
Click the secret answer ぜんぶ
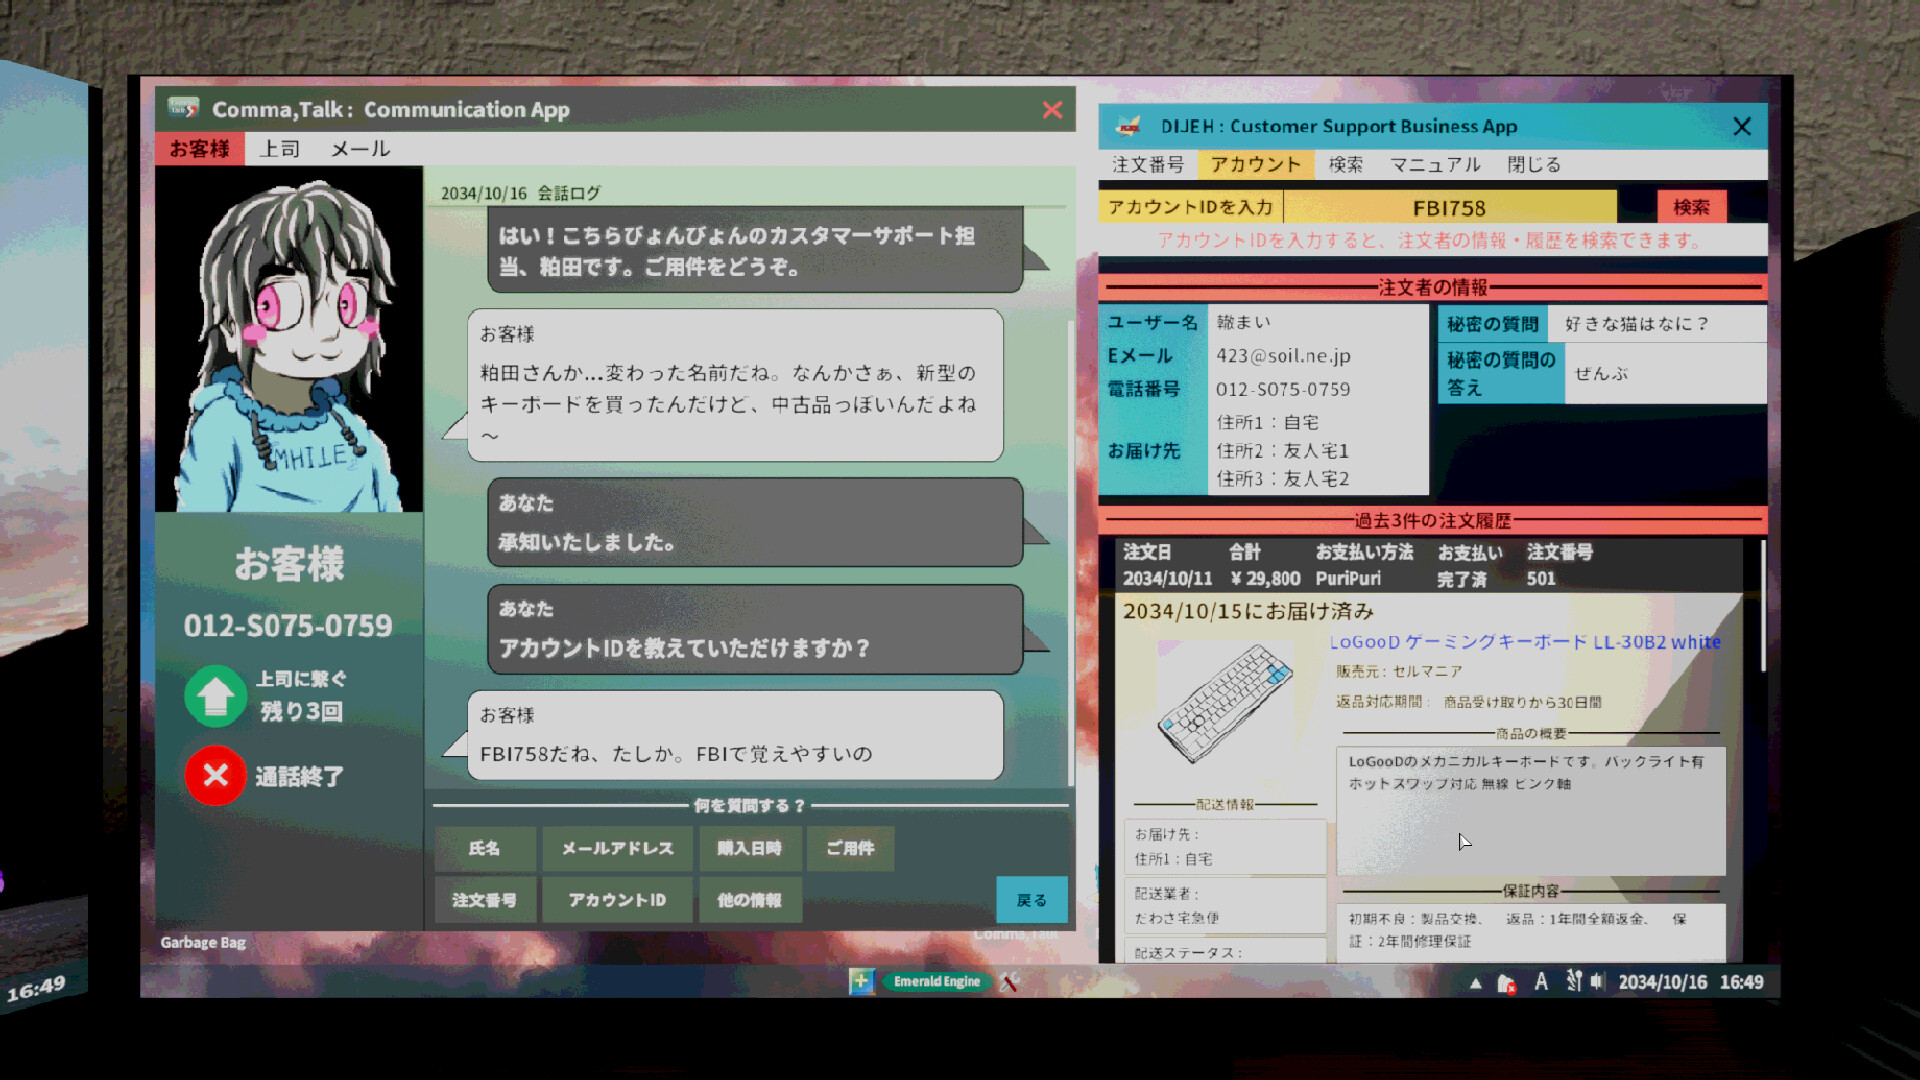point(1601,374)
